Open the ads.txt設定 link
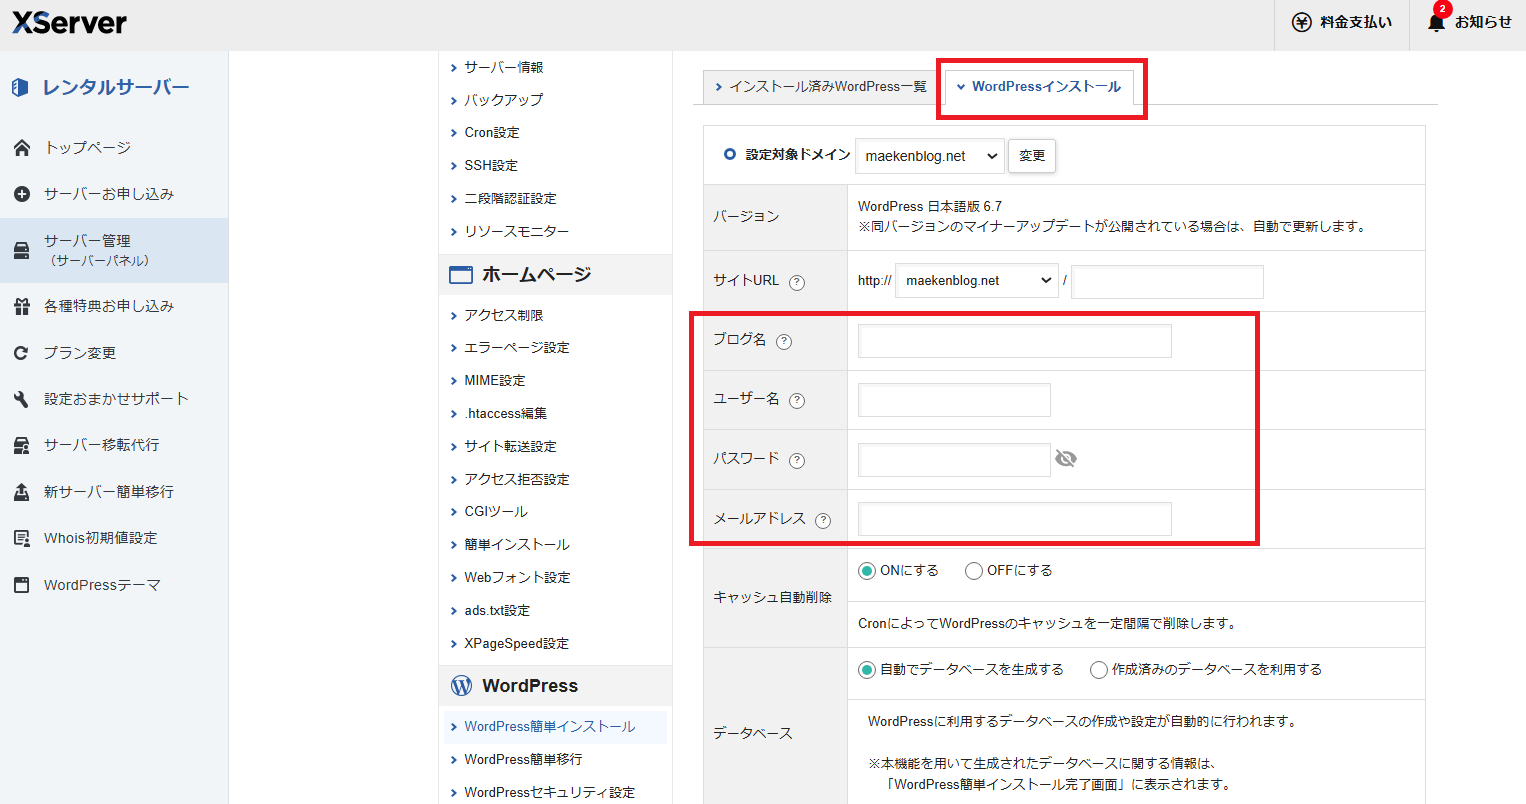 pos(497,611)
